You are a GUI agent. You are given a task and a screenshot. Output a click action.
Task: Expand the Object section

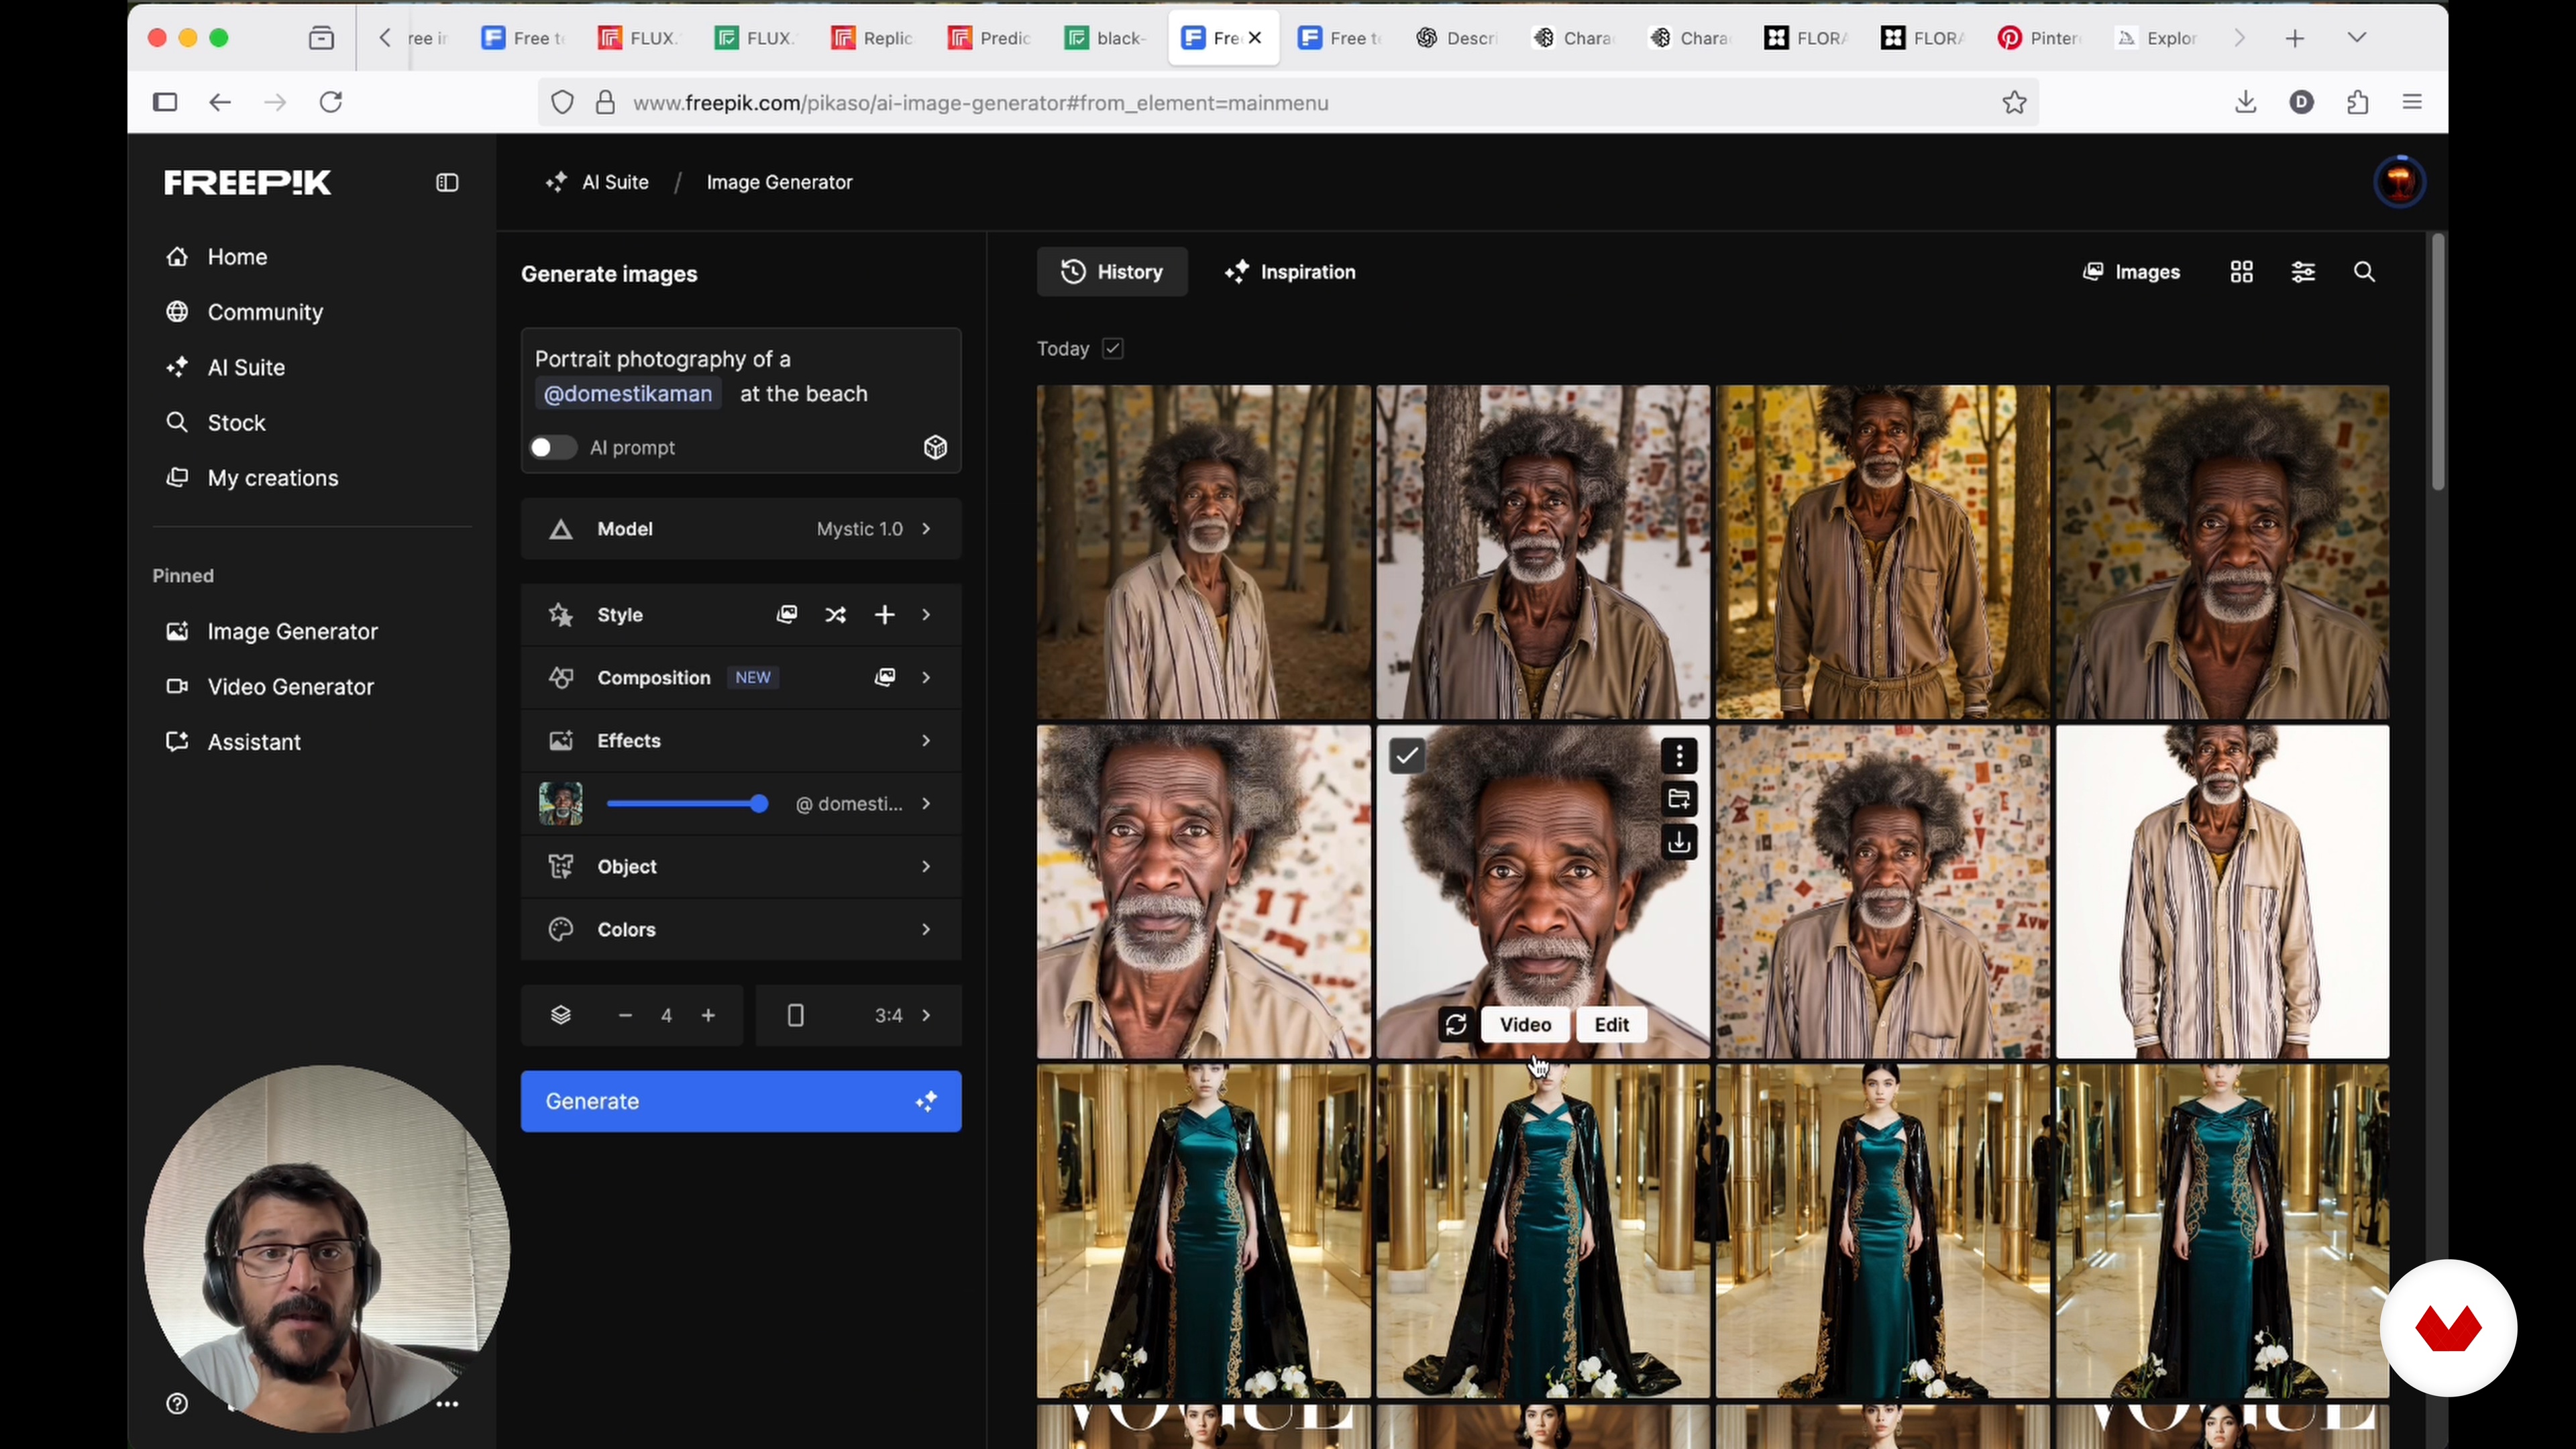tap(741, 866)
